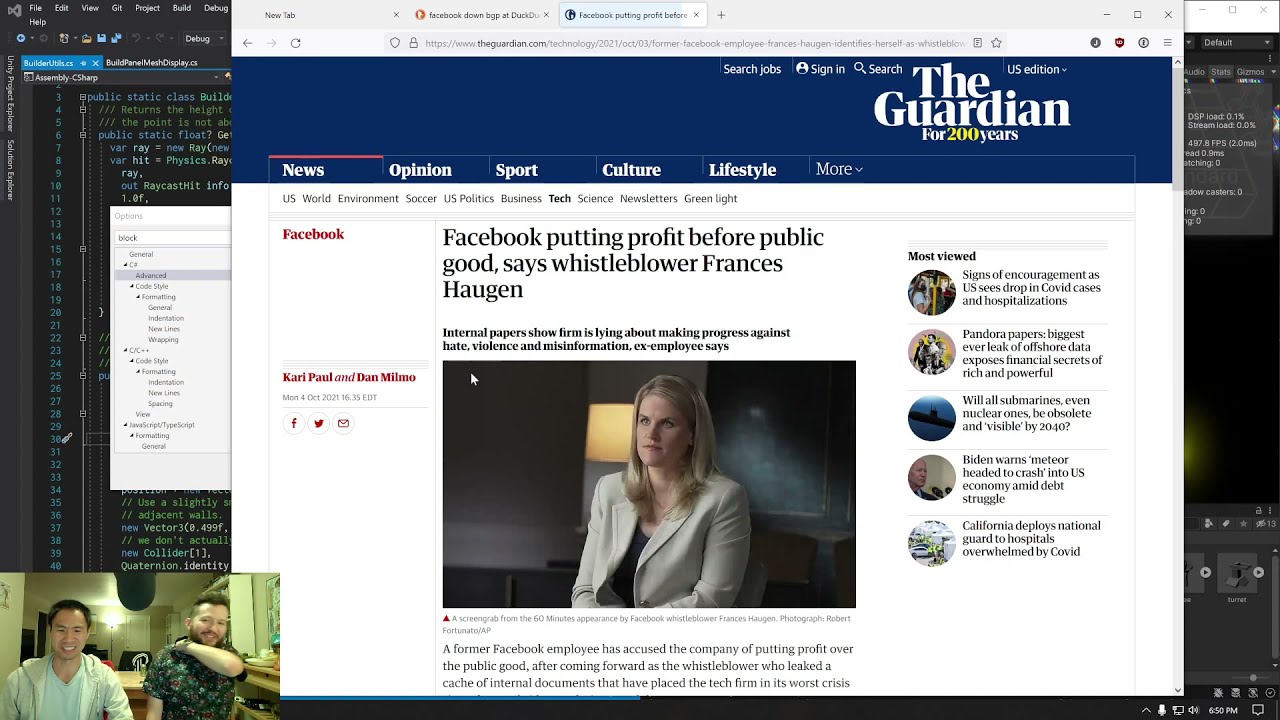Open Kari Paul author link
The height and width of the screenshot is (720, 1280).
point(307,377)
